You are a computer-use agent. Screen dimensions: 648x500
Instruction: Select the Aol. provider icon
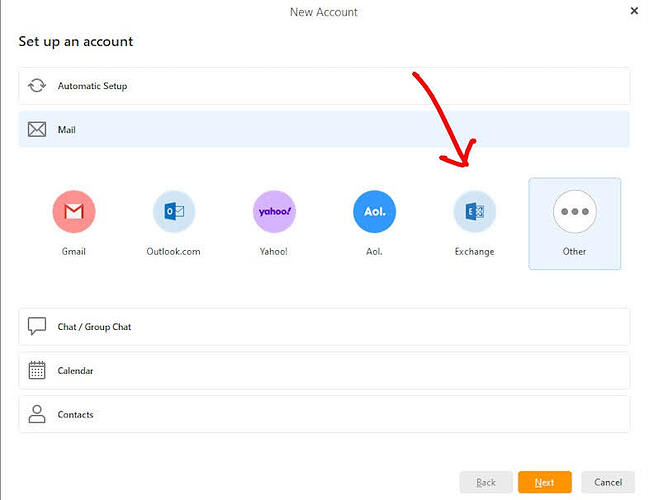pos(374,211)
